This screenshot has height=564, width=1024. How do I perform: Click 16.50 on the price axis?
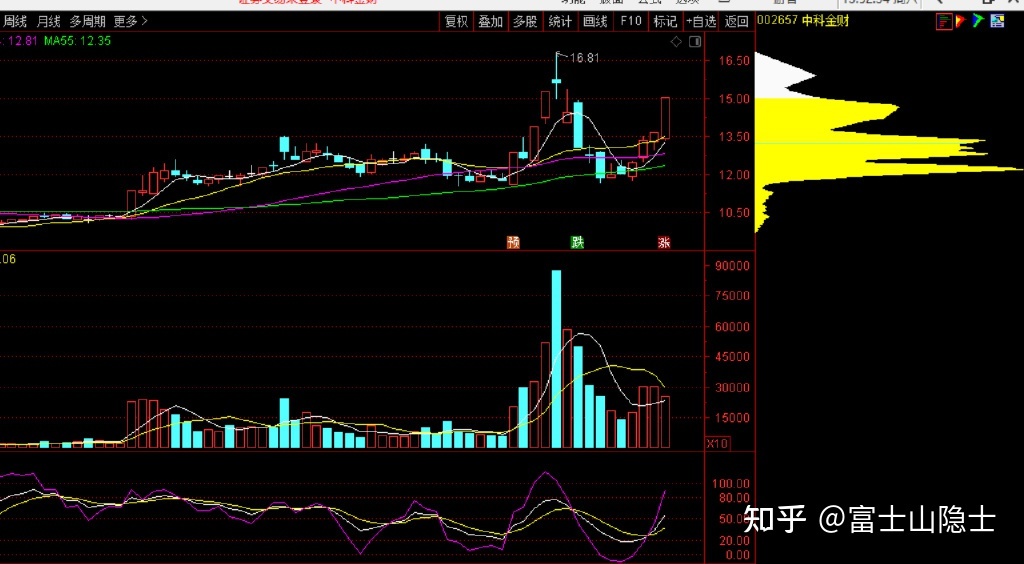(734, 61)
